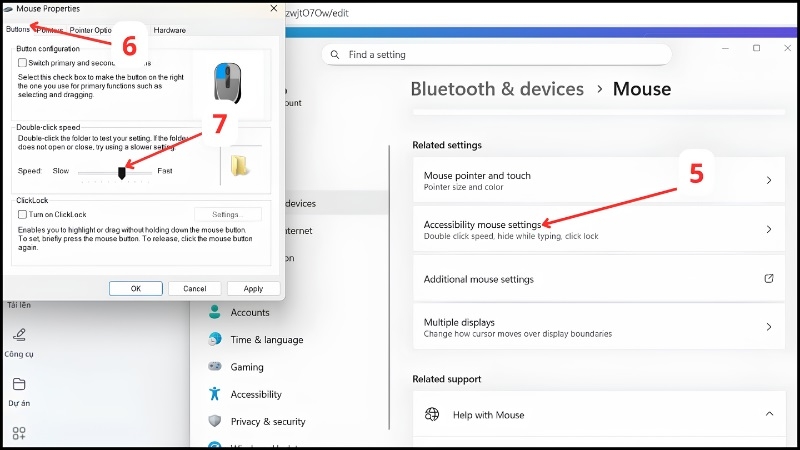Screen dimensions: 800x450
Task: Click the Accessibility figure icon
Action: click(x=215, y=393)
